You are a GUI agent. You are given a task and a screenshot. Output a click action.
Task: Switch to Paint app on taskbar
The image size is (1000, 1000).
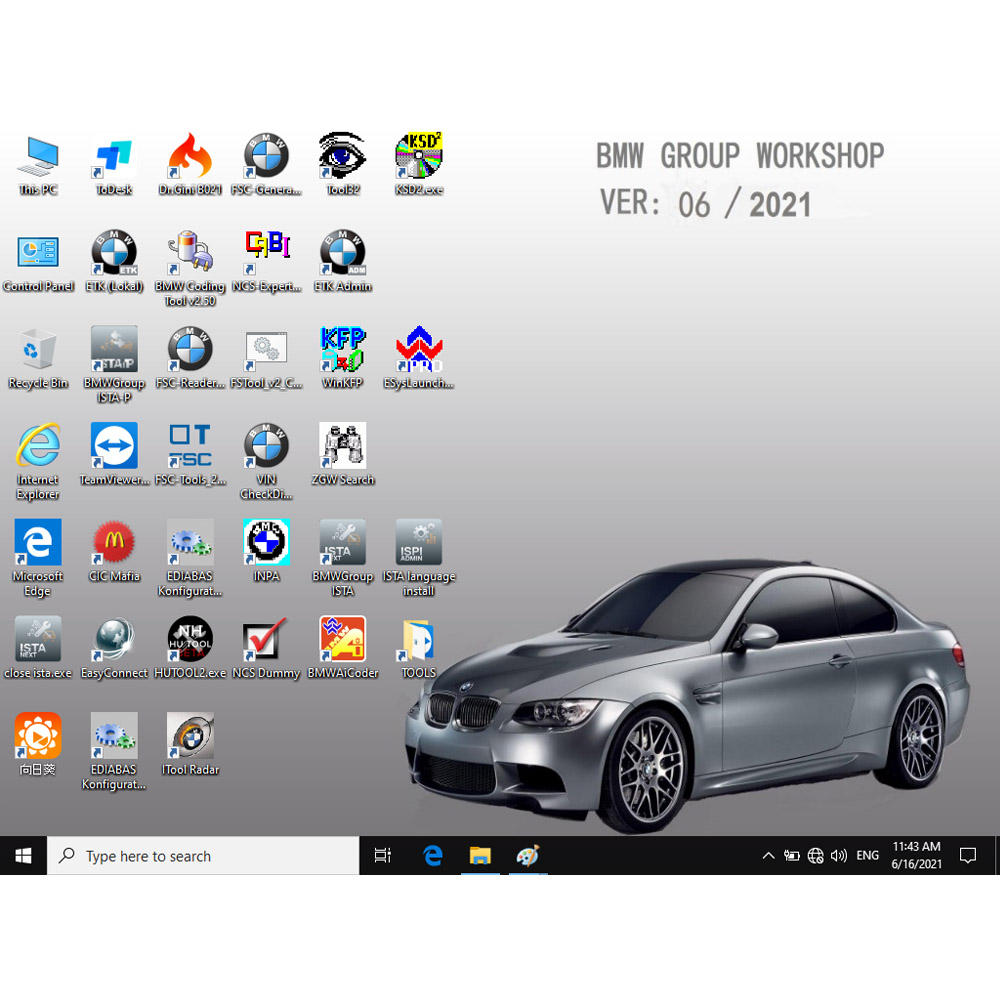coord(528,856)
